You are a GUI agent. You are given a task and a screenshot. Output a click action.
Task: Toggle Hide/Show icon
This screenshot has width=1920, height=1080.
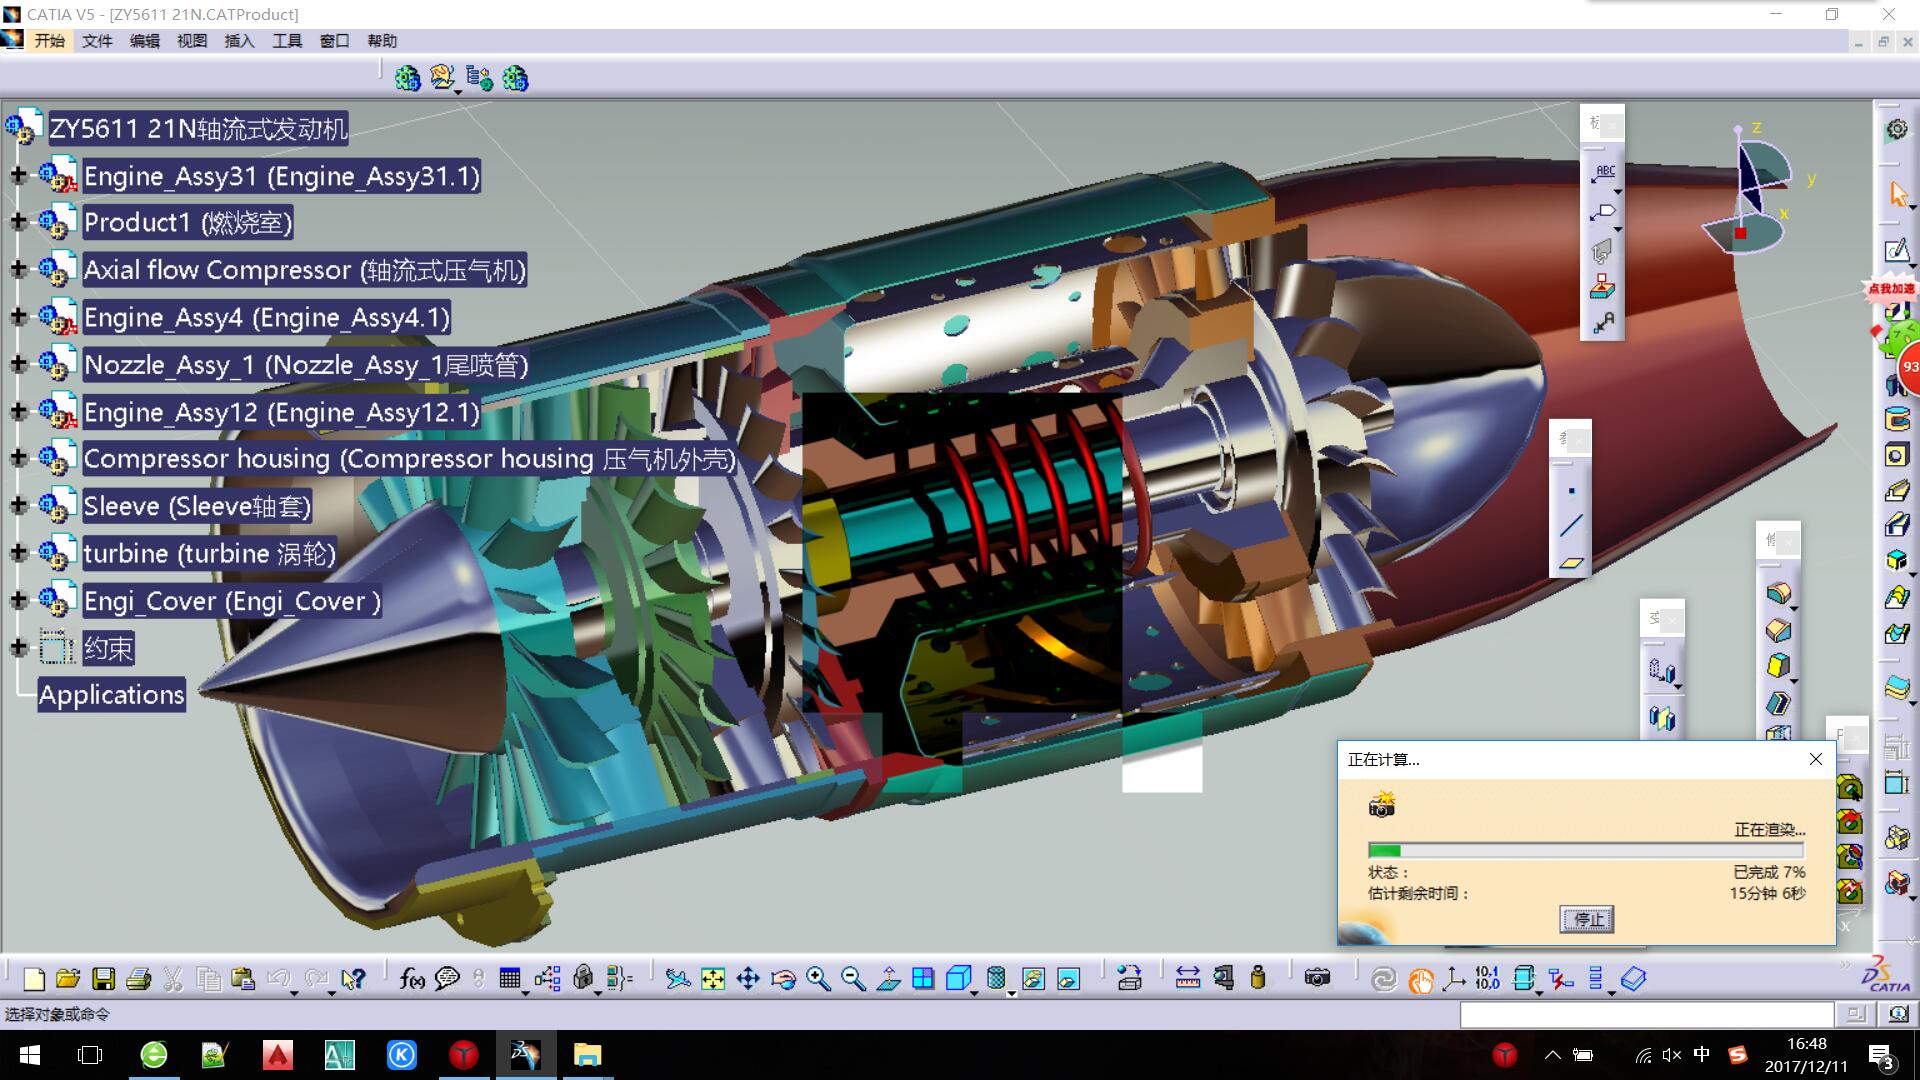tap(1033, 979)
